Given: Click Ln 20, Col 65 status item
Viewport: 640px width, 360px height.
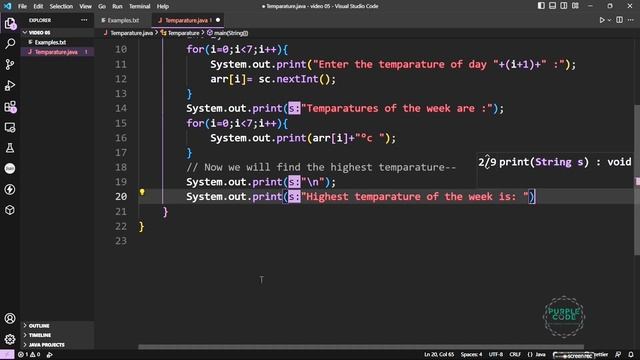Looking at the screenshot, I should (439, 355).
